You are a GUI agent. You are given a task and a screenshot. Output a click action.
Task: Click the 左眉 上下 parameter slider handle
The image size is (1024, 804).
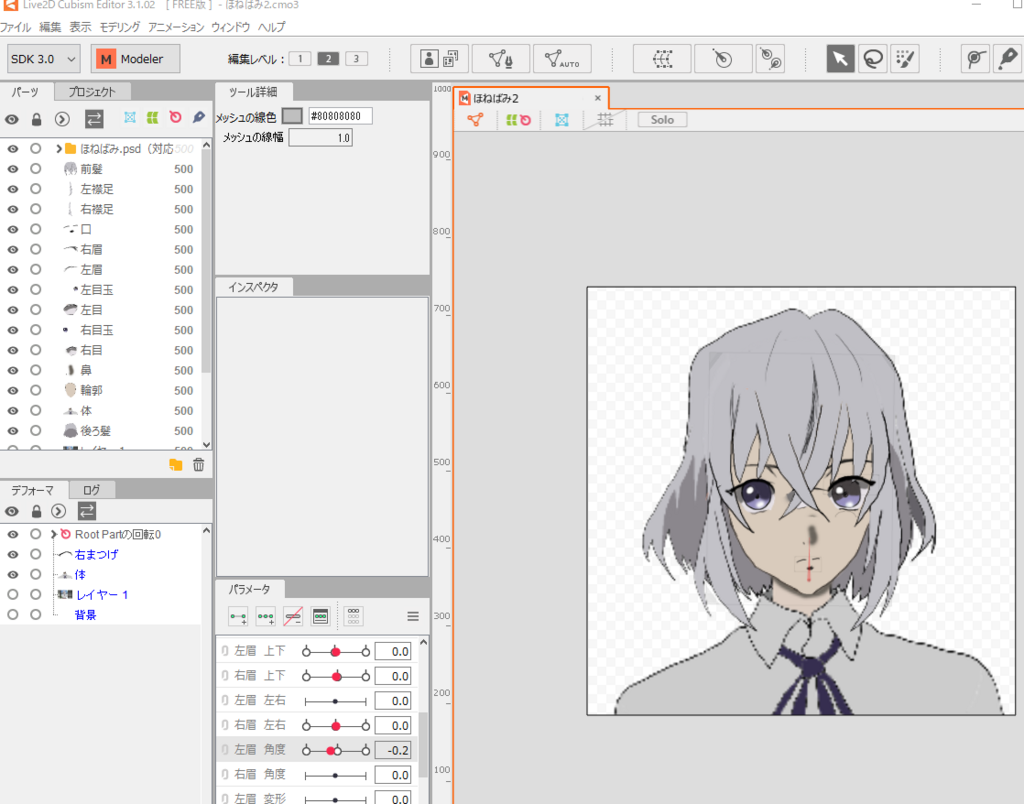pyautogui.click(x=336, y=651)
